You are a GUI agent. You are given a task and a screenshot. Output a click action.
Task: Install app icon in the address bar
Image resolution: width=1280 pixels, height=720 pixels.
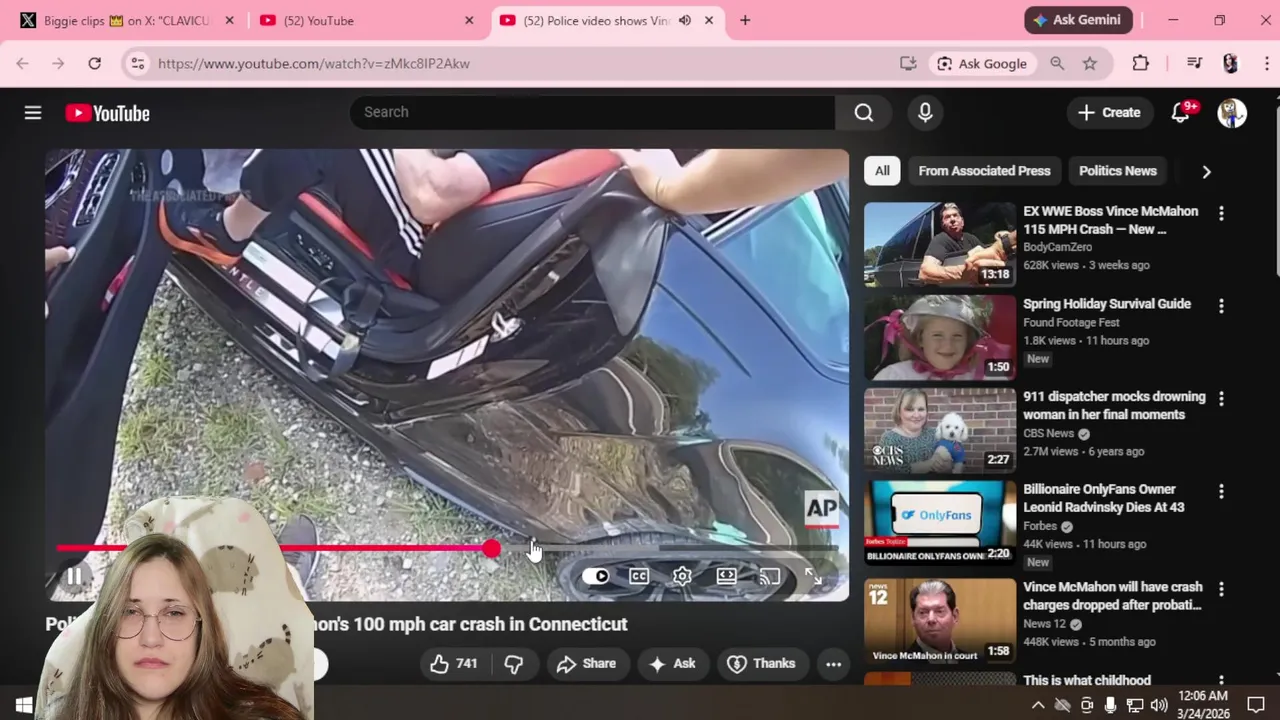point(908,63)
